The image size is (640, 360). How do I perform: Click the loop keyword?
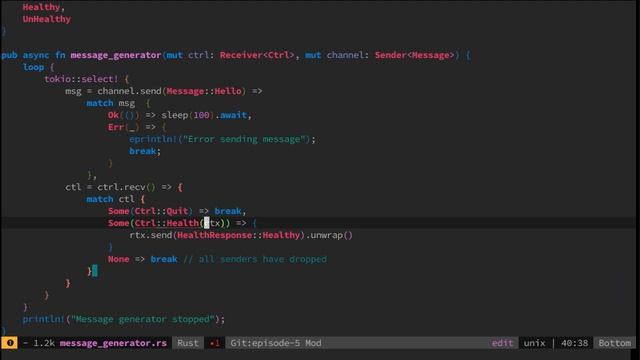(33, 67)
